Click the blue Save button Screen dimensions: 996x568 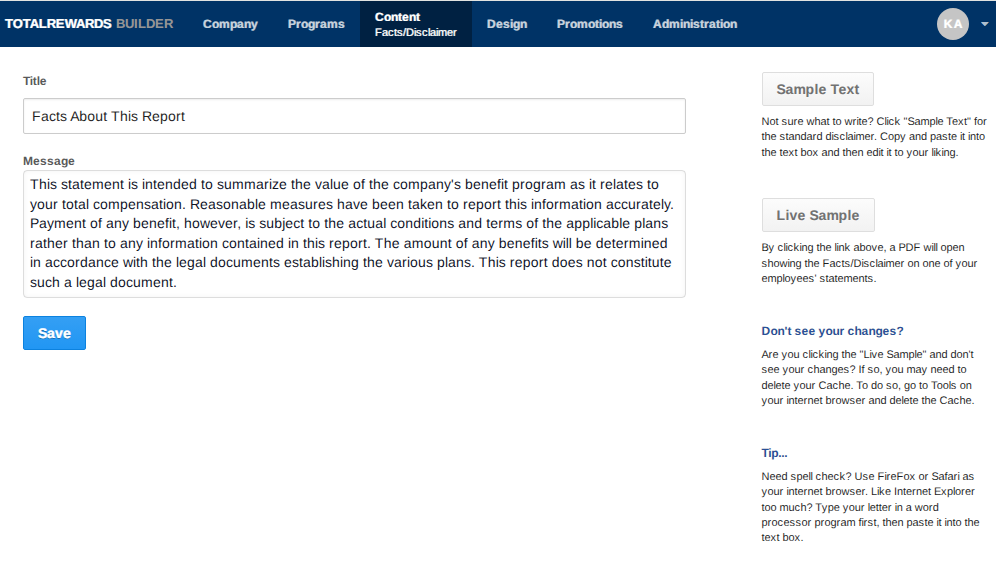(55, 333)
